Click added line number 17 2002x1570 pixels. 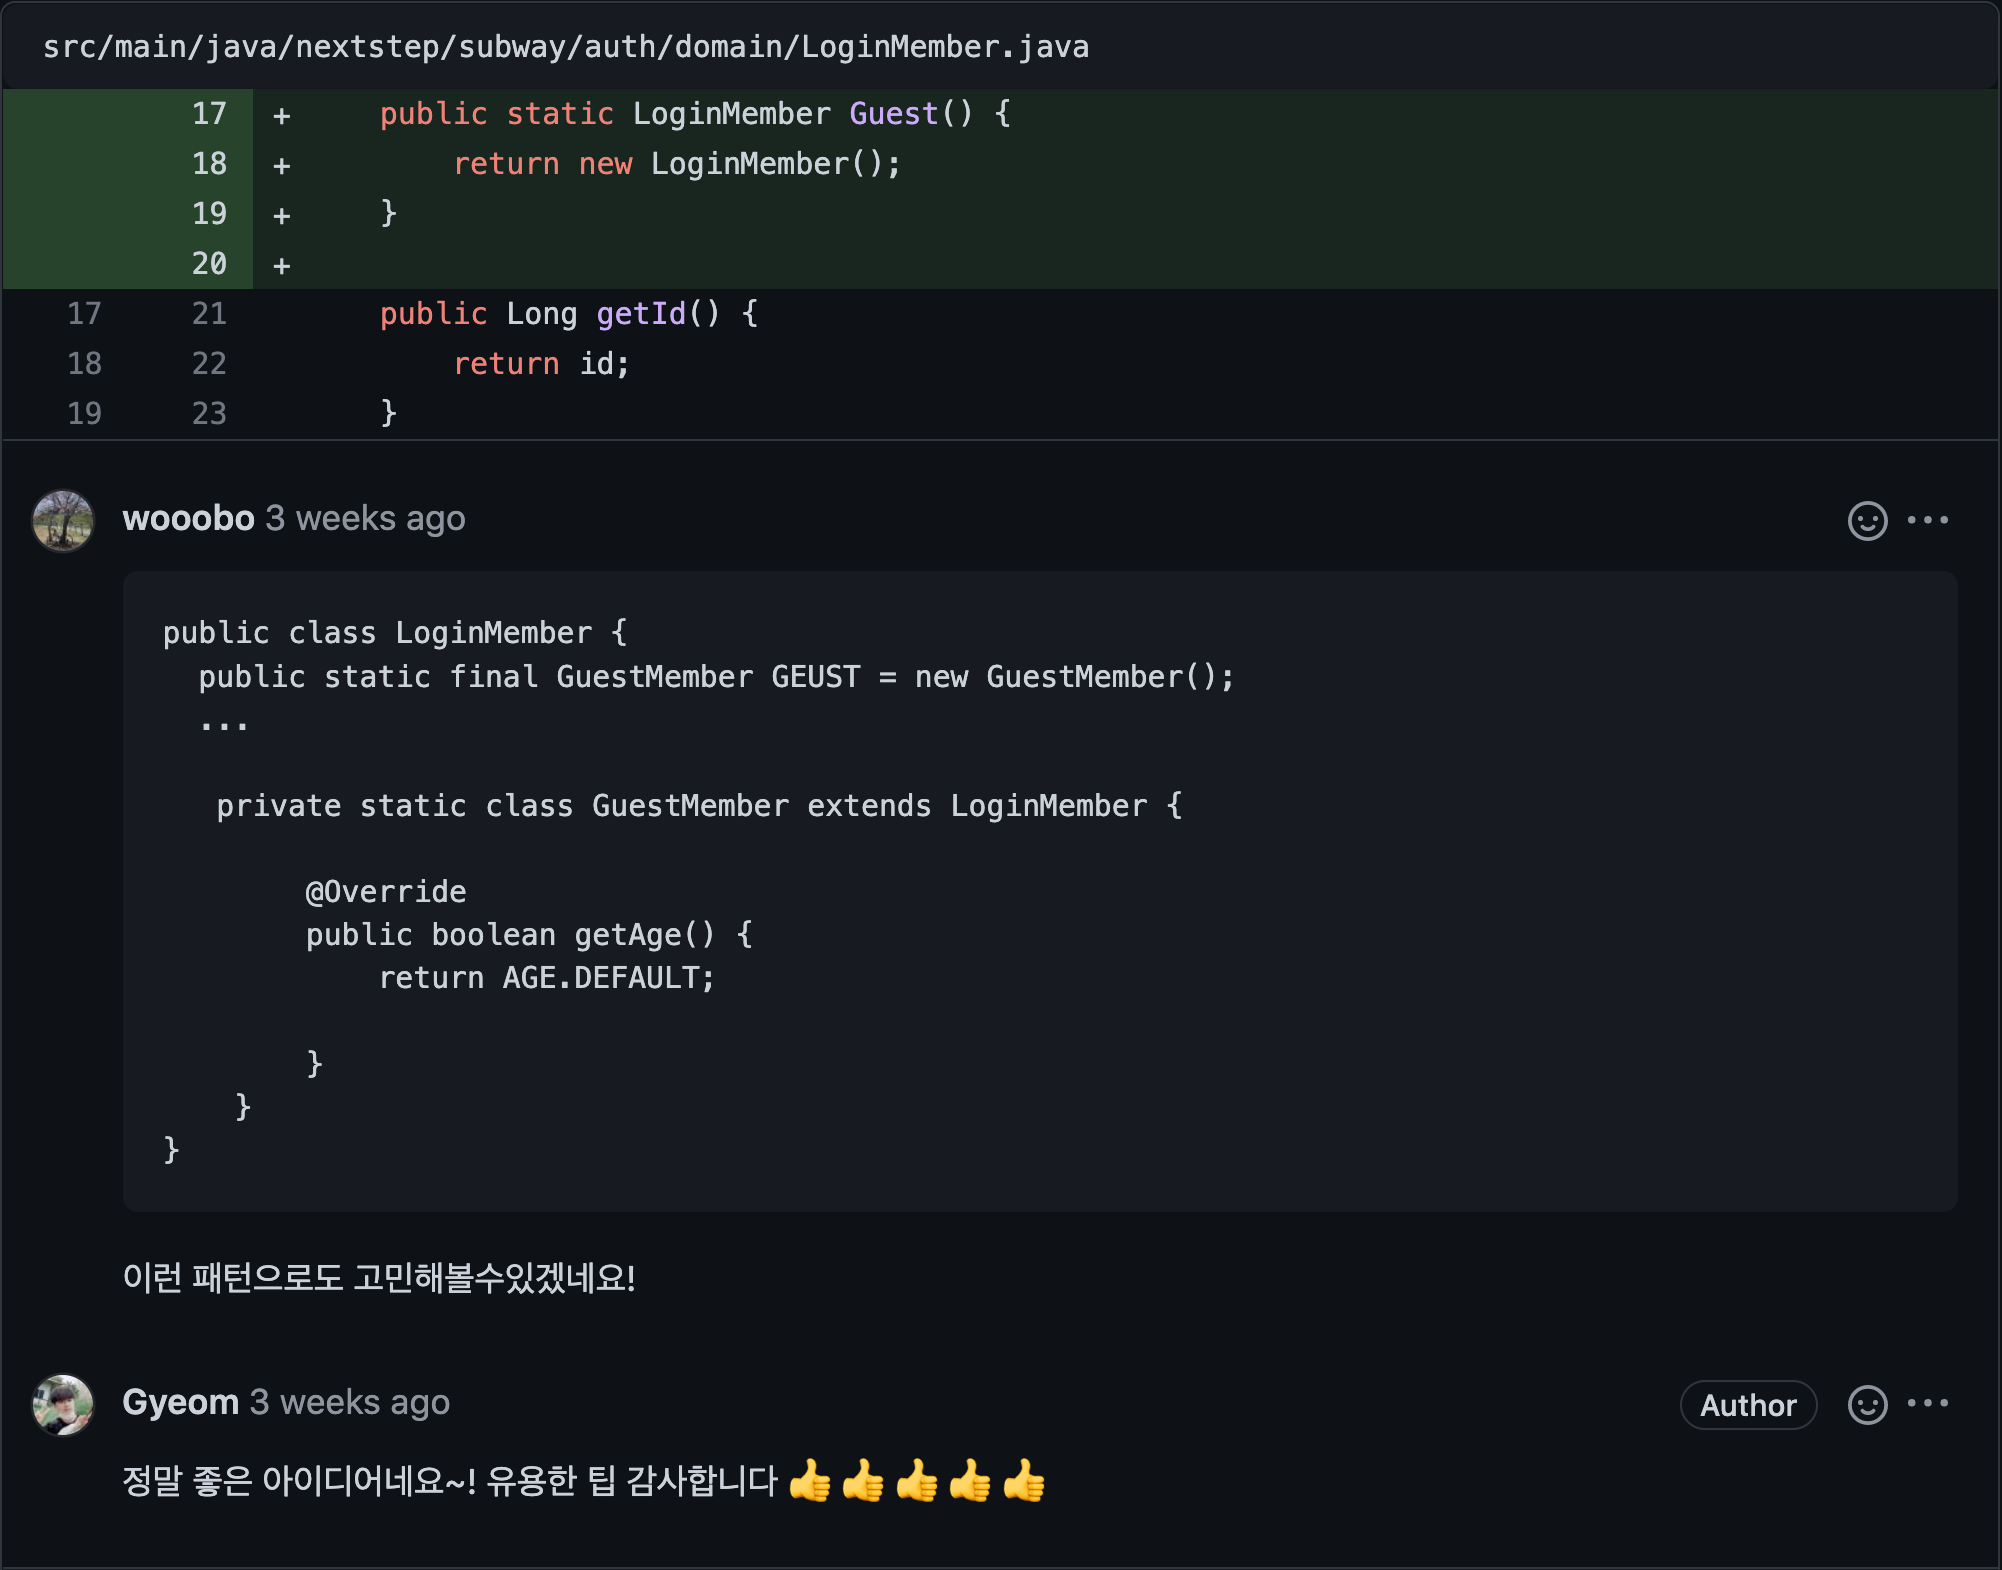click(x=209, y=114)
